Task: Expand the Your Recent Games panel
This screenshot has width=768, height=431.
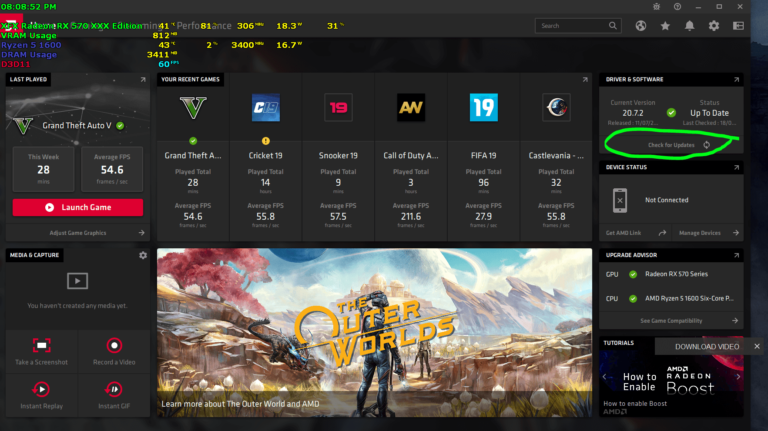Action: click(585, 79)
